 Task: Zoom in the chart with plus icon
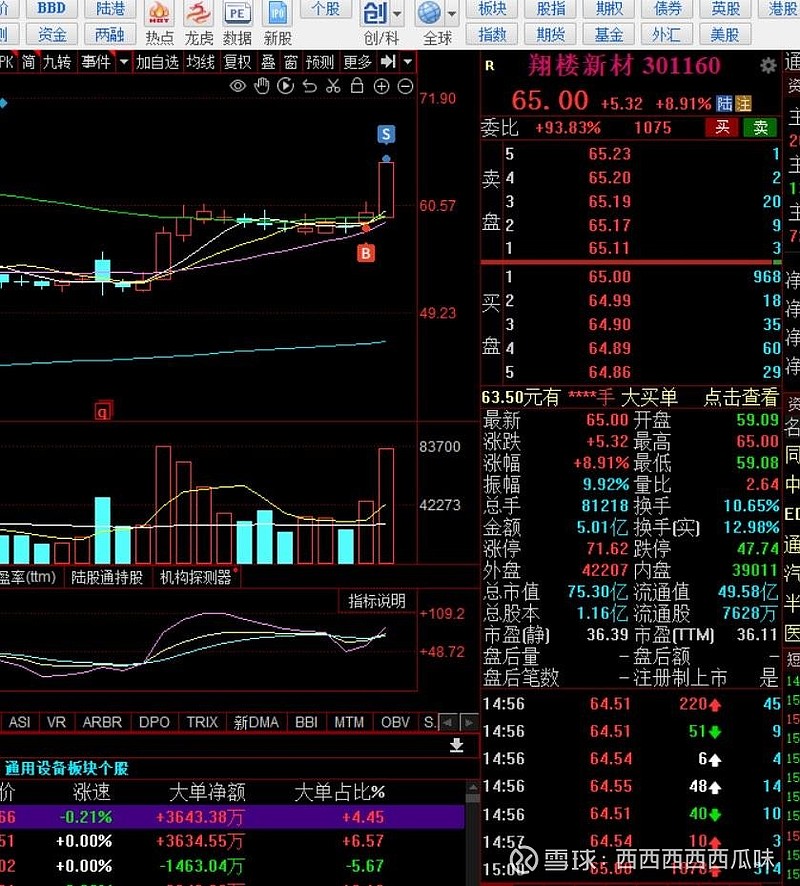[381, 86]
